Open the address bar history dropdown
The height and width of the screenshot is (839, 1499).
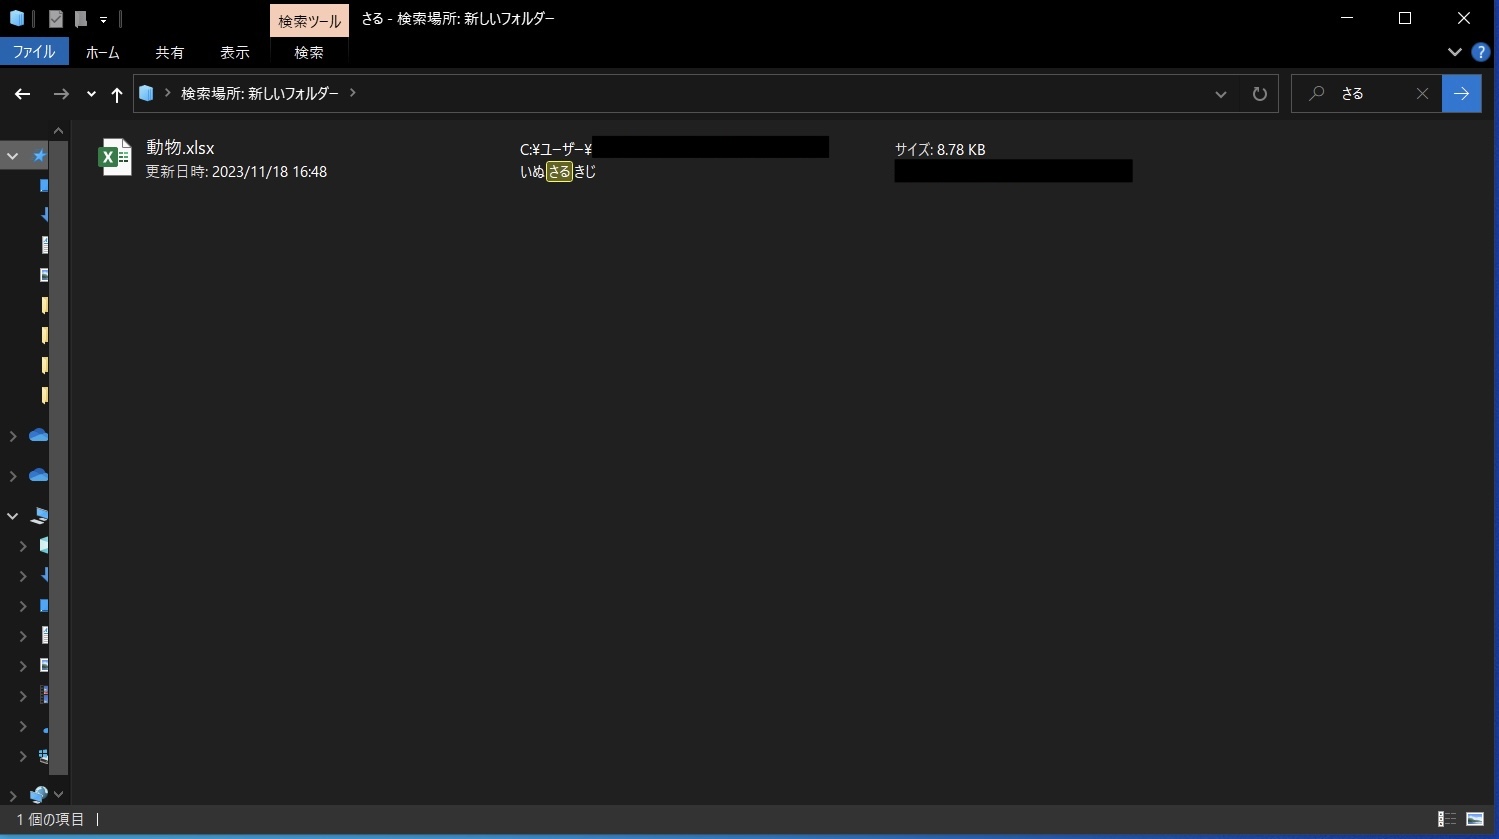click(x=1221, y=94)
